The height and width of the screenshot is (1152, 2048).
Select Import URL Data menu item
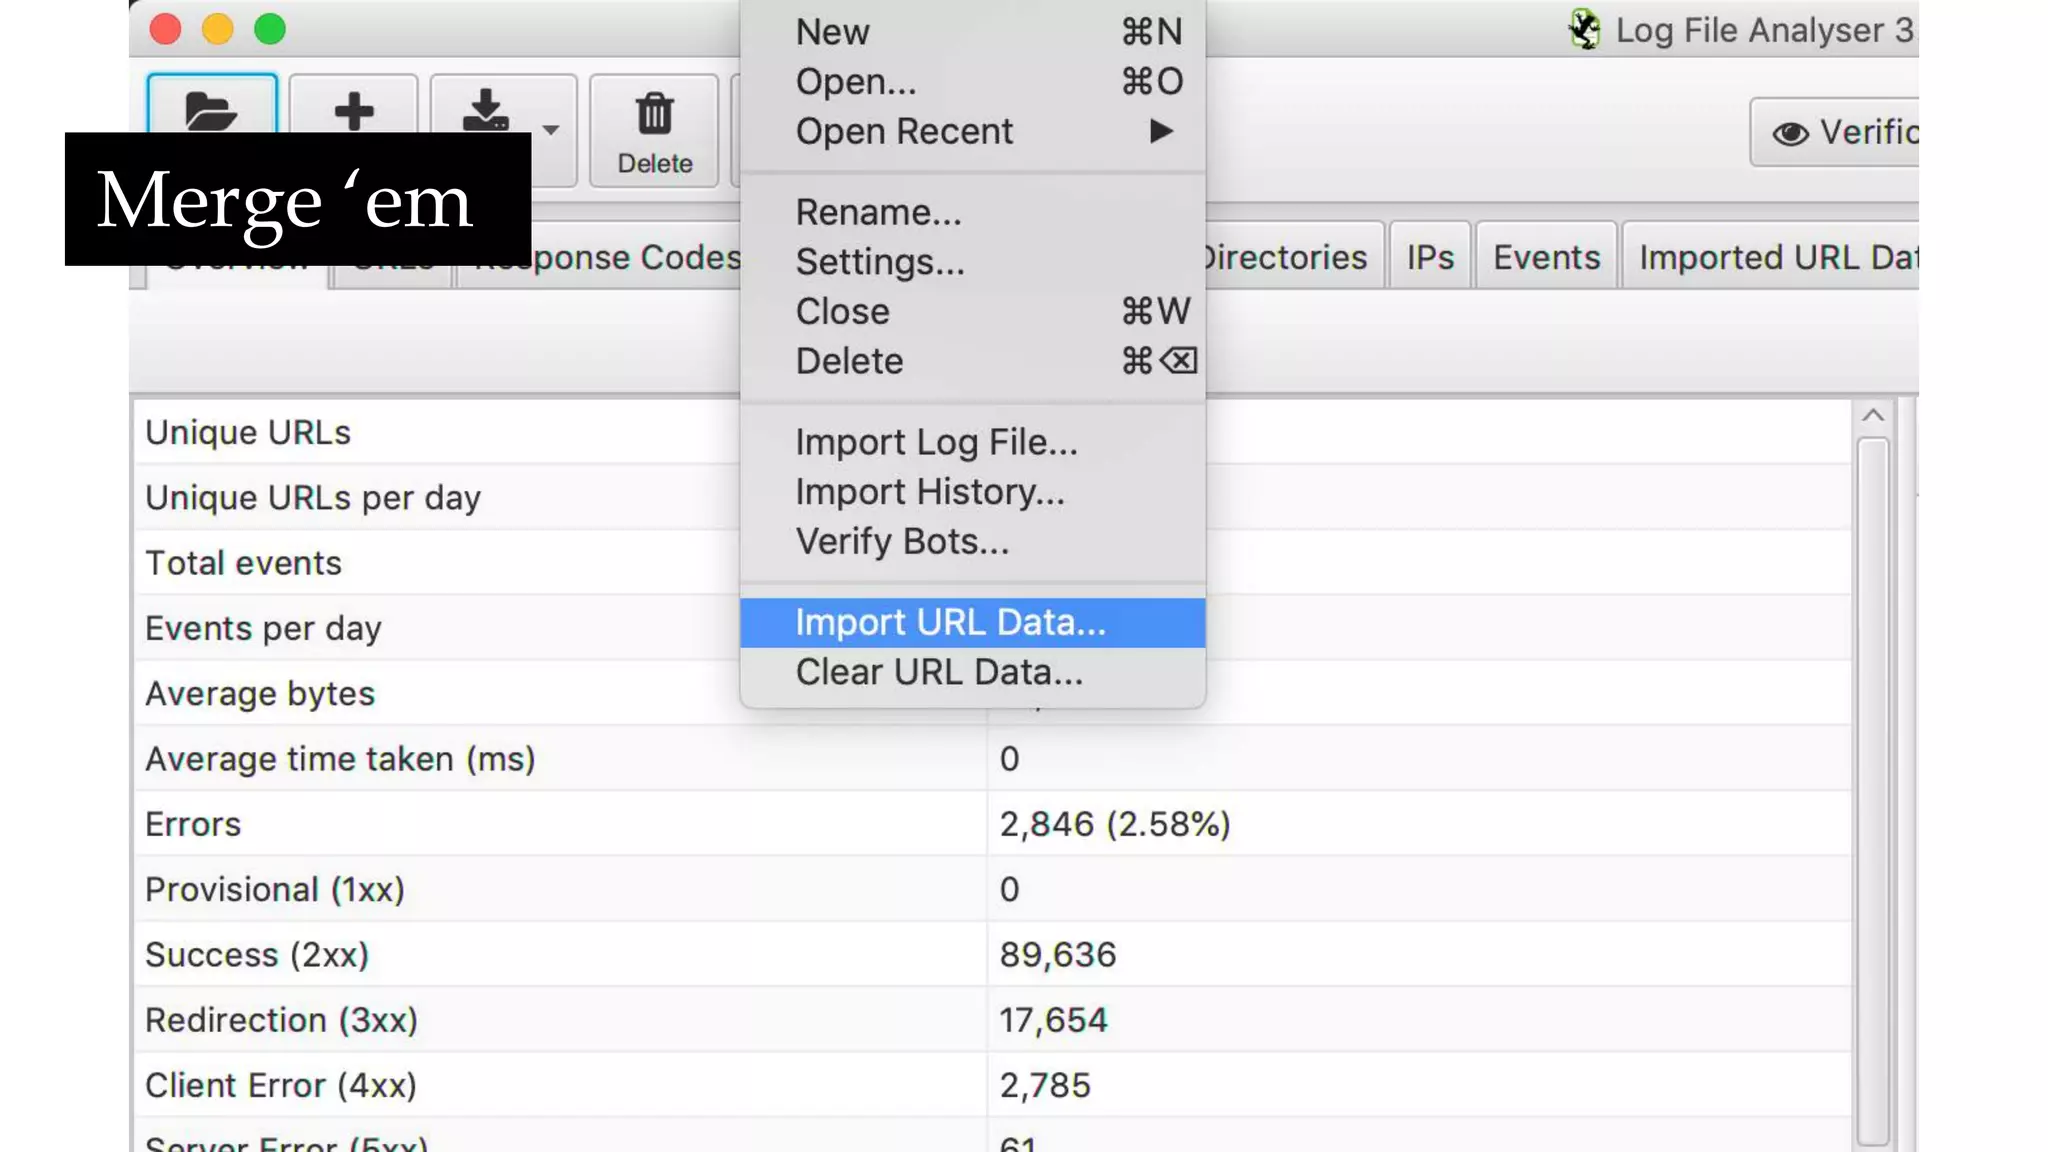(x=950, y=623)
